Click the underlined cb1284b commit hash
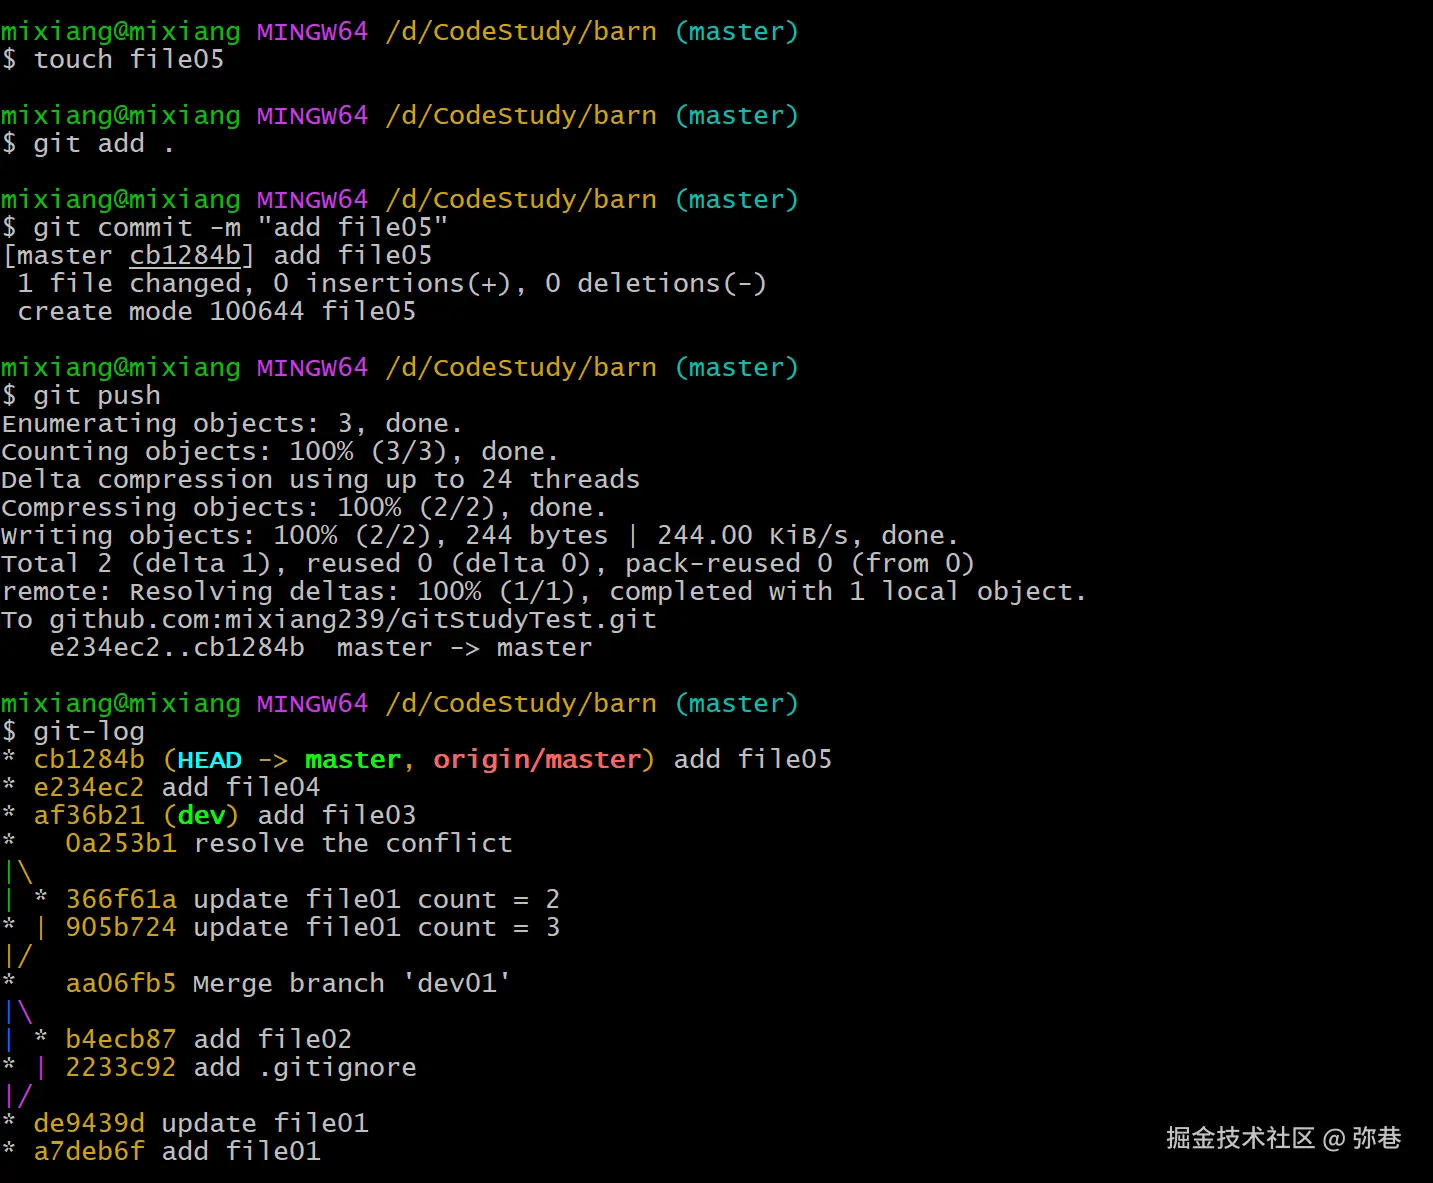This screenshot has width=1433, height=1183. [x=185, y=256]
